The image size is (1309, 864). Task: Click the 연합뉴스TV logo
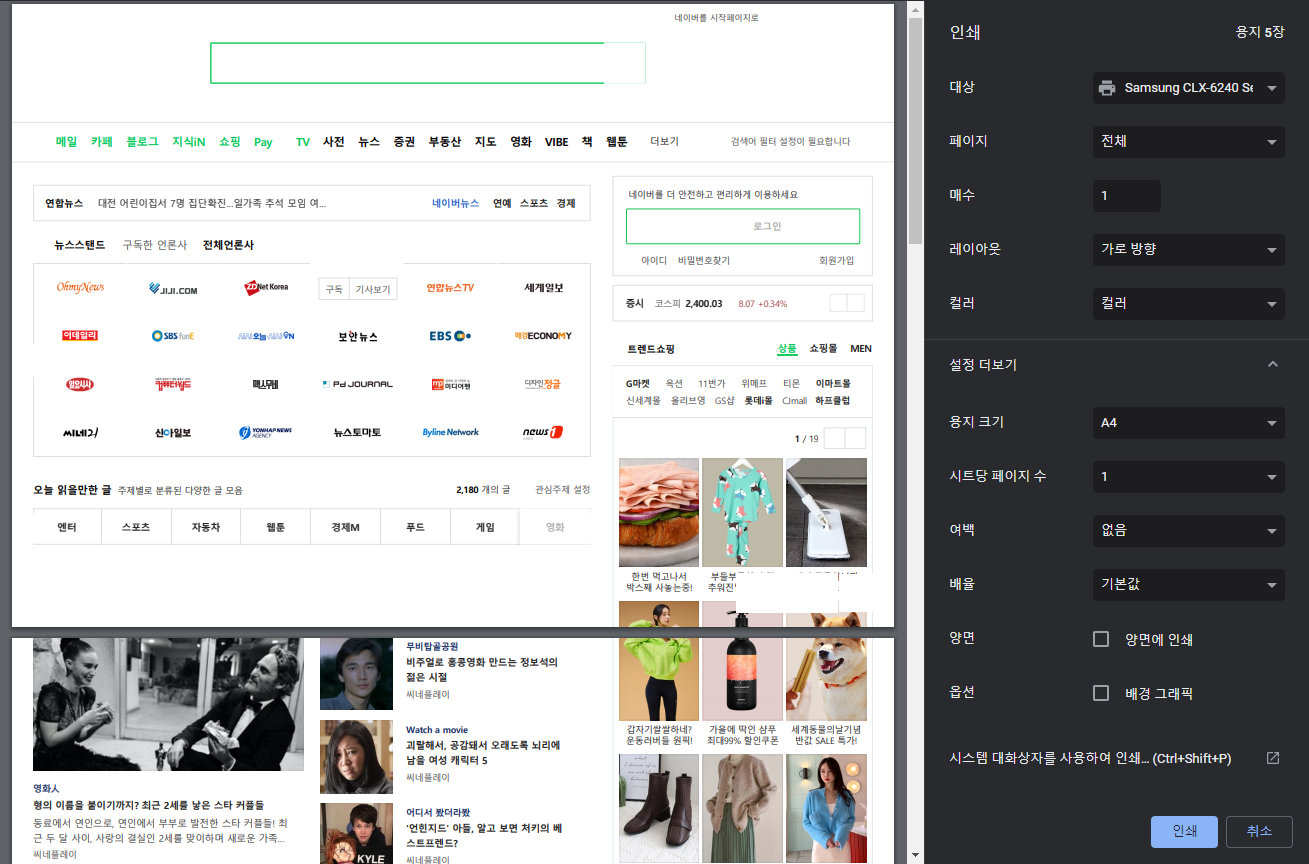(450, 288)
